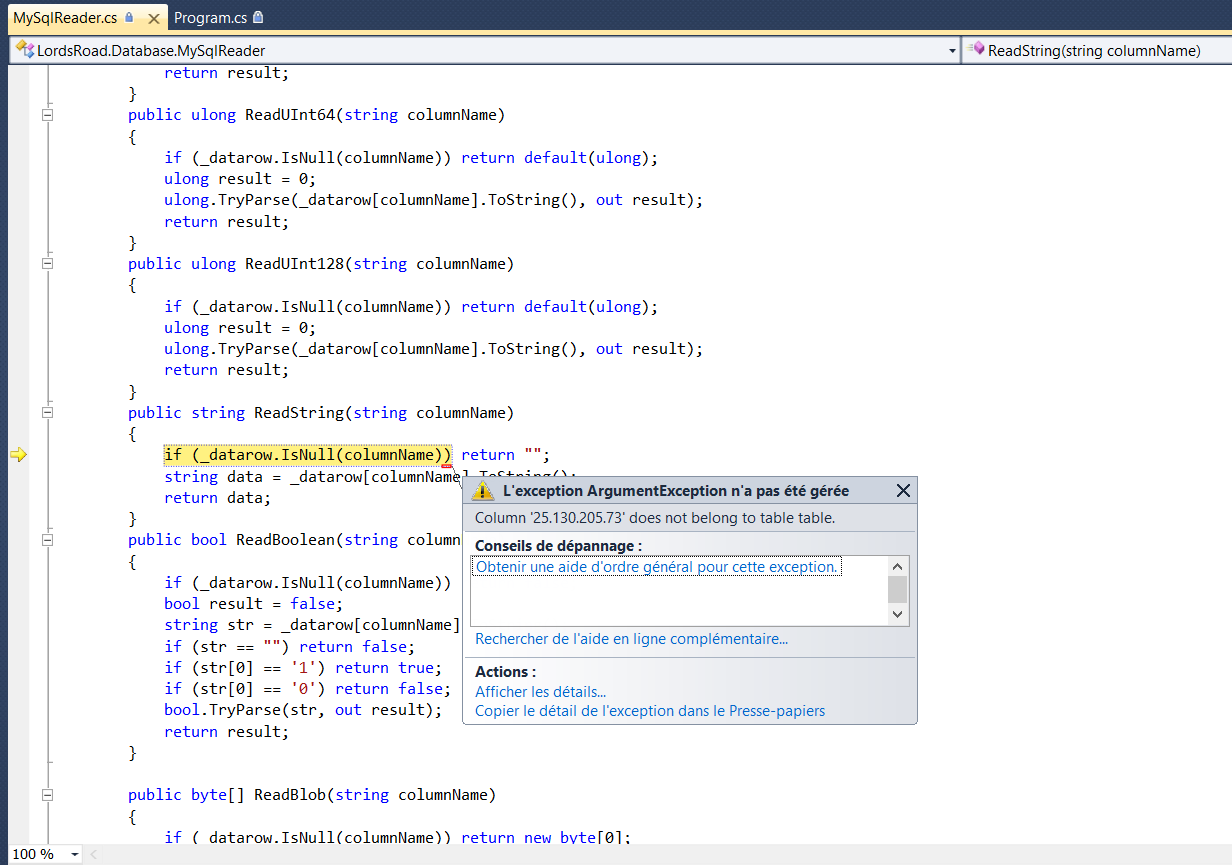
Task: Click the line "if (str == "") return false;"
Action: [290, 646]
